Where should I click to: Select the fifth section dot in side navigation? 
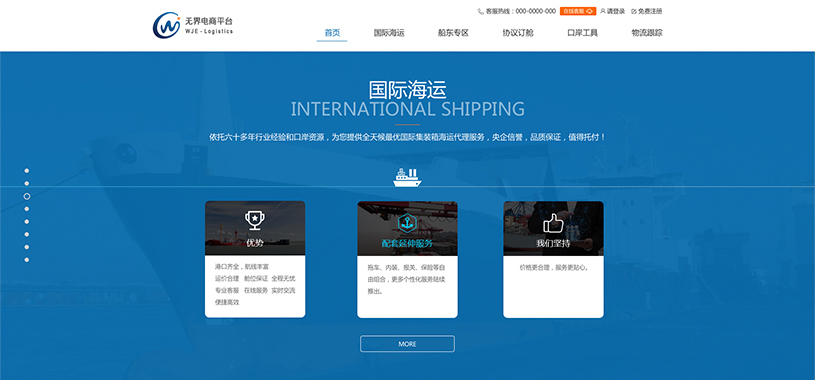pos(27,221)
